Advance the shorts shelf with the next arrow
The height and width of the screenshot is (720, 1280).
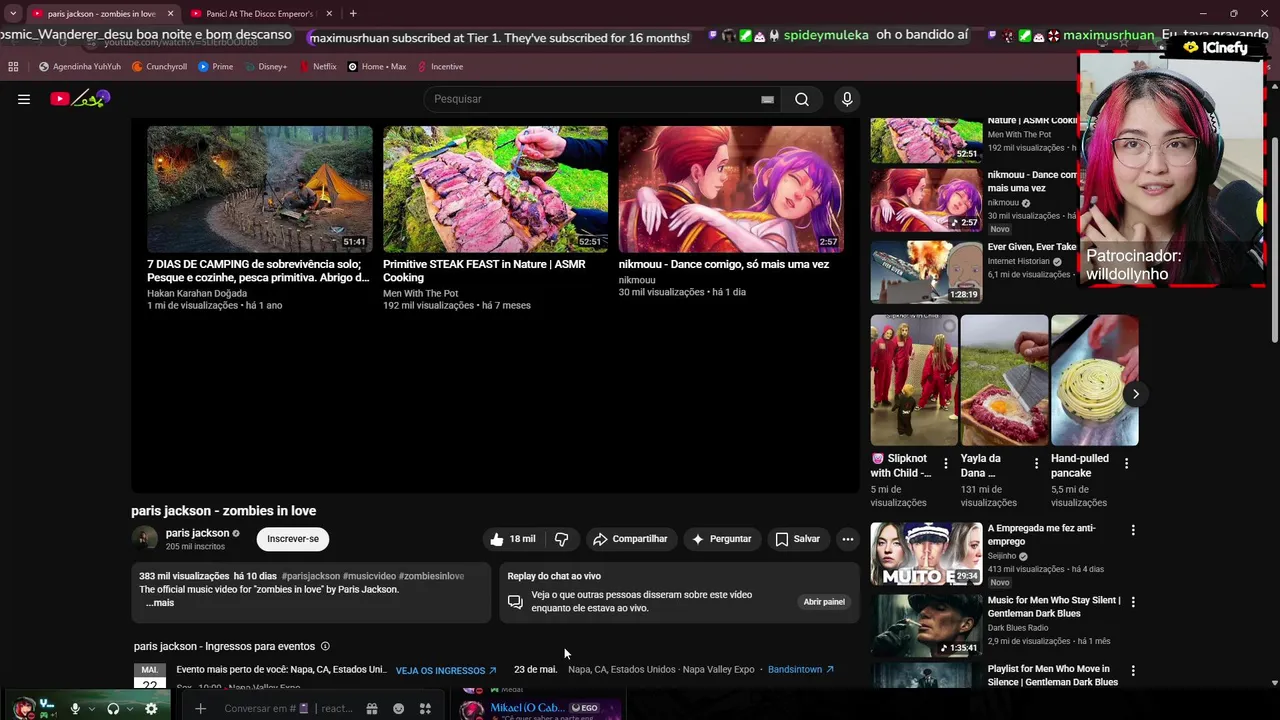click(x=1135, y=394)
